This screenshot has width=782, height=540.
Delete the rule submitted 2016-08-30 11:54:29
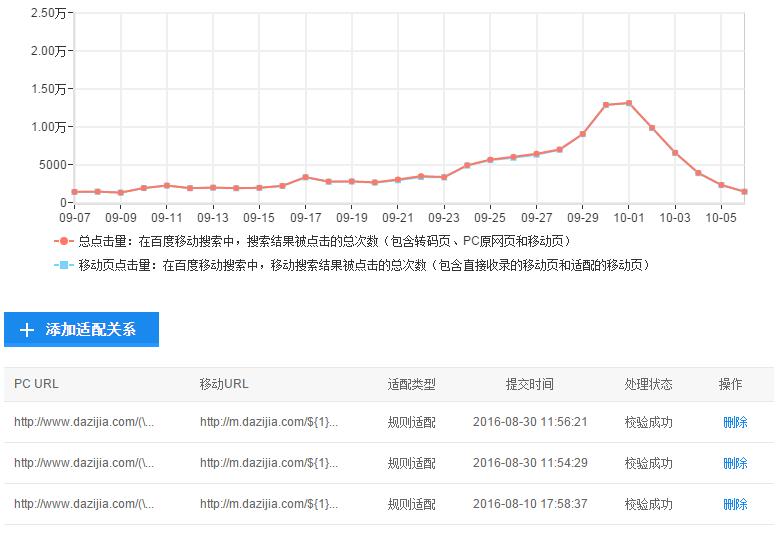(x=735, y=463)
